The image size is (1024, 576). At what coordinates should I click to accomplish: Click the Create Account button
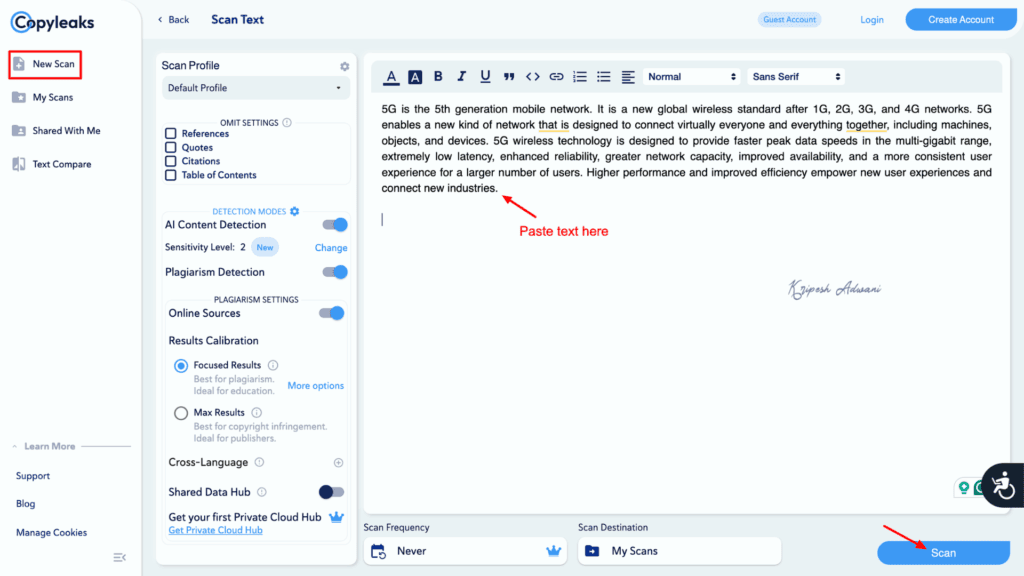tap(959, 19)
